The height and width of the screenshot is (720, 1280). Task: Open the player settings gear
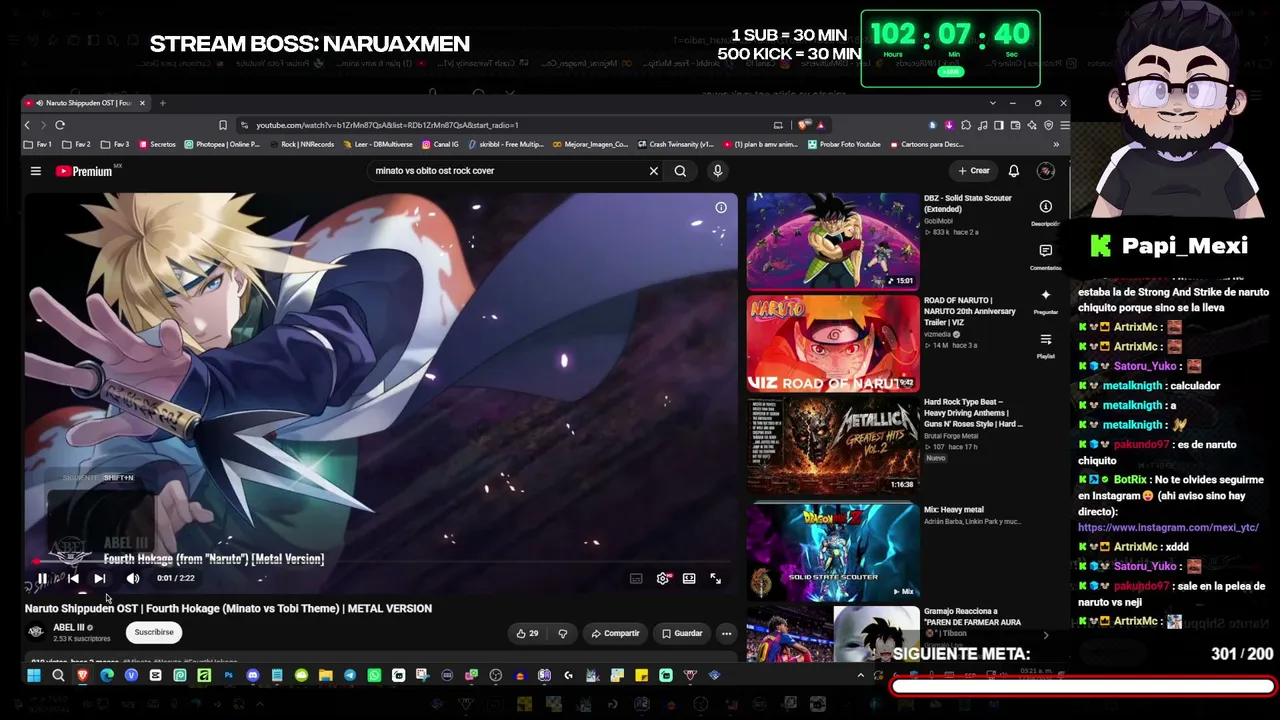click(x=663, y=578)
